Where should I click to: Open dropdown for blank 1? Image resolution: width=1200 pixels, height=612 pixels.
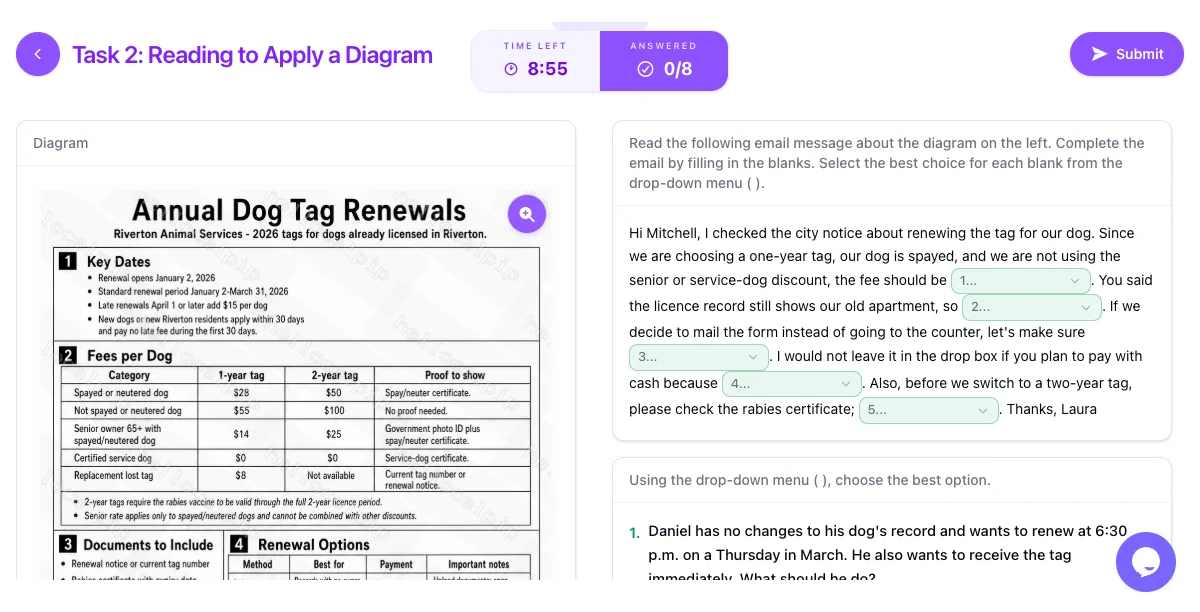1021,281
